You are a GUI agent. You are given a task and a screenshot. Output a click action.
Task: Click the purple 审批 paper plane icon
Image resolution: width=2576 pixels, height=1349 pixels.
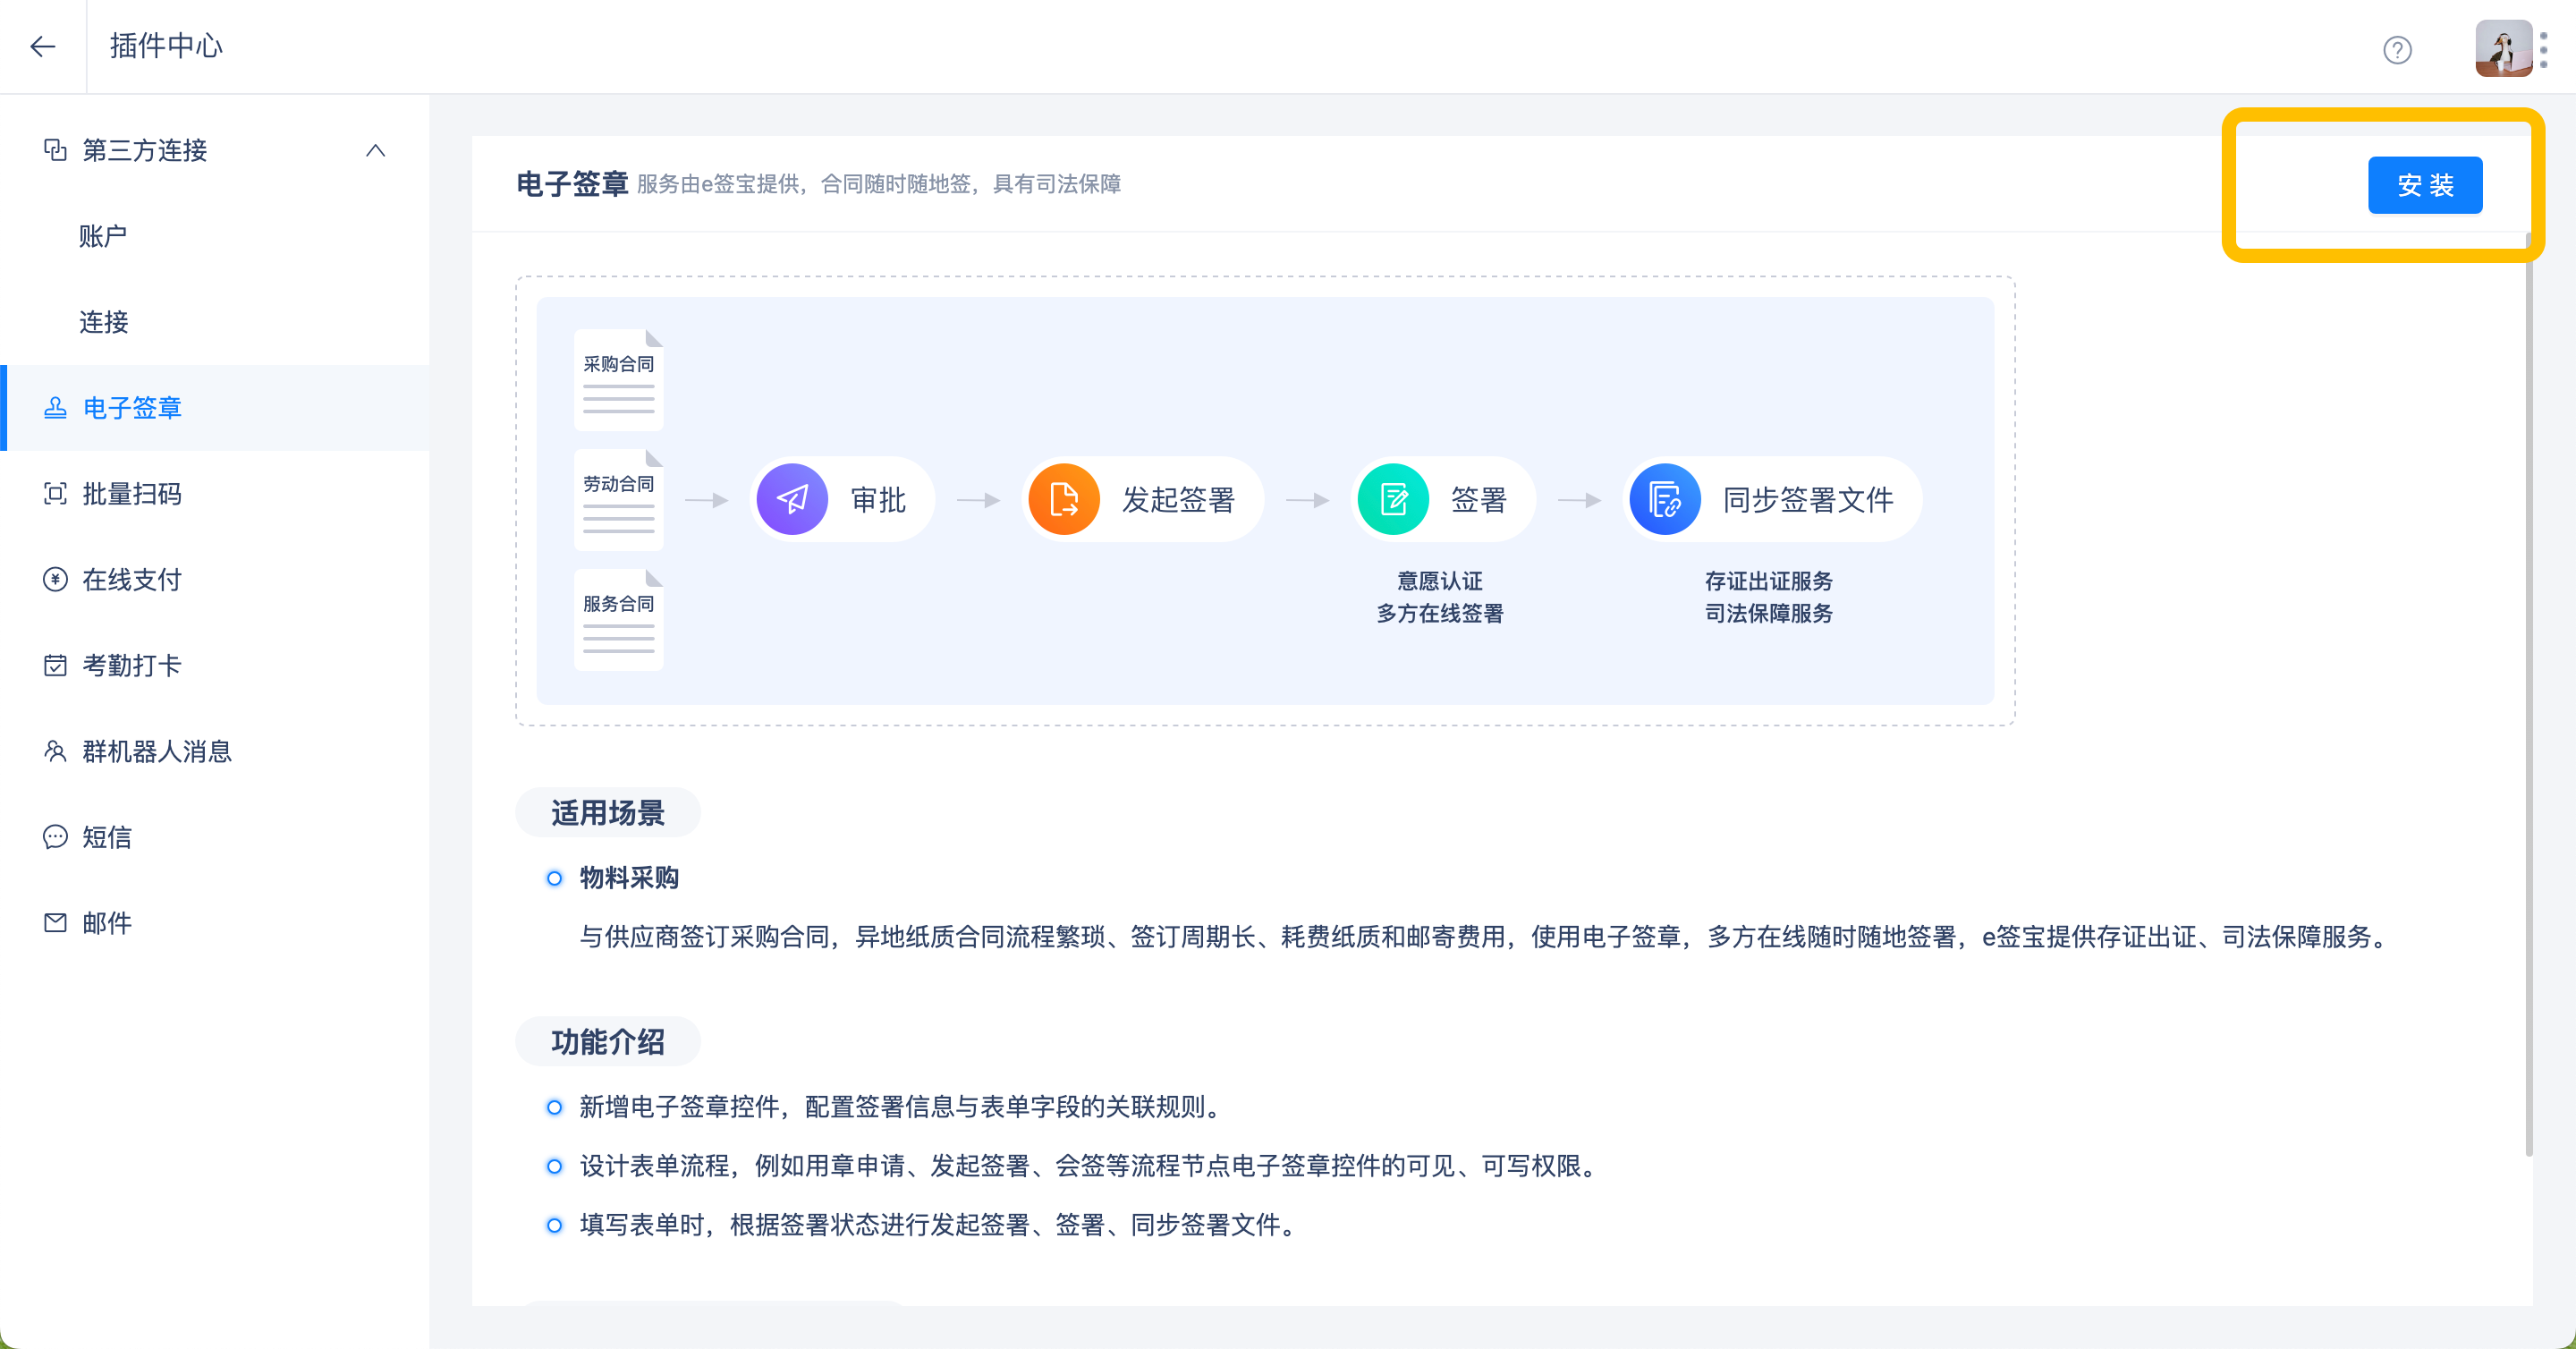[x=792, y=499]
